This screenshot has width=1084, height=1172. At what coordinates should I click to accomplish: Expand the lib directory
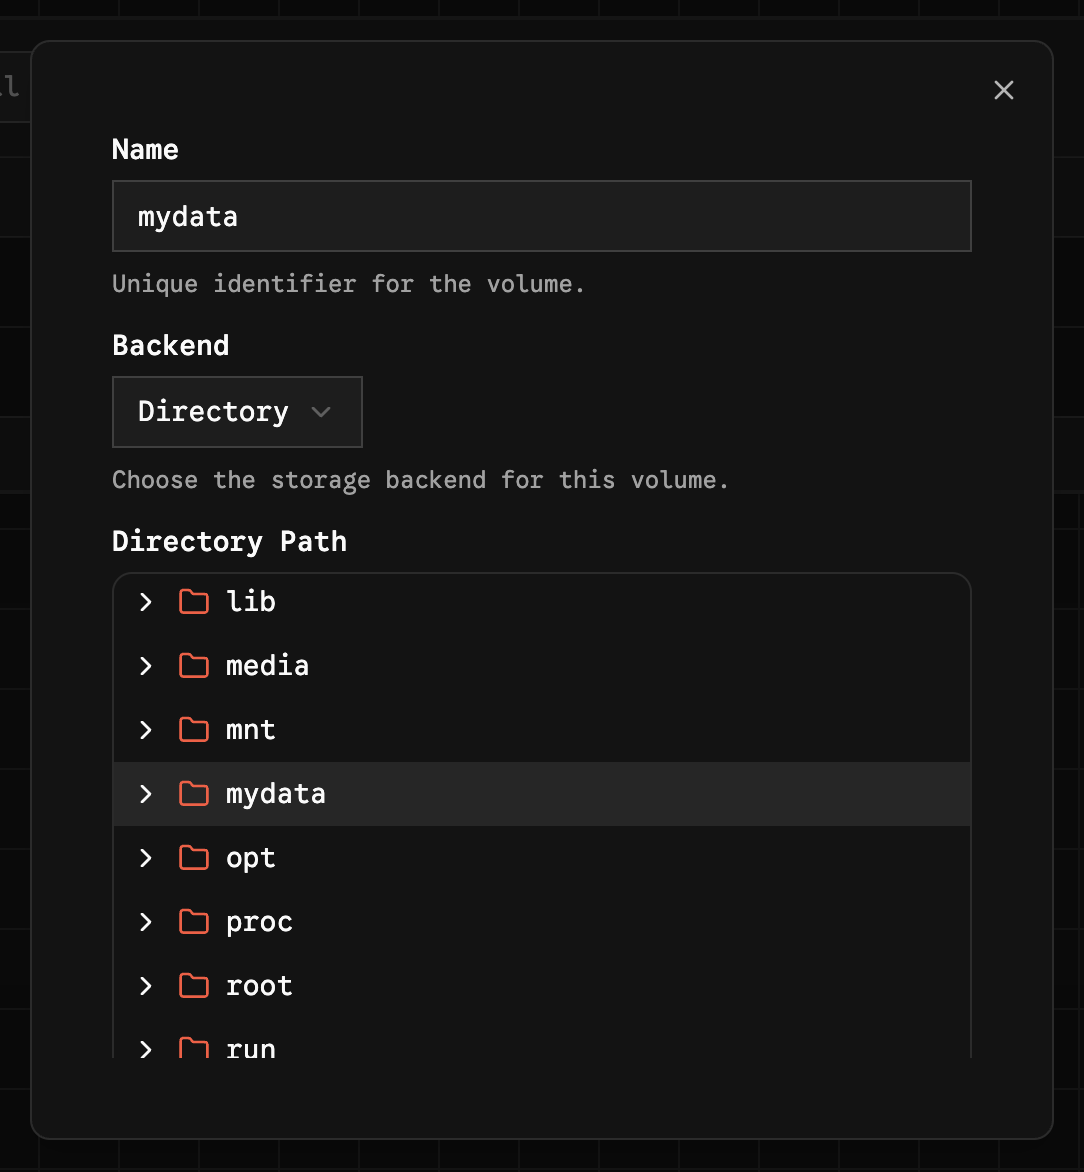point(145,601)
